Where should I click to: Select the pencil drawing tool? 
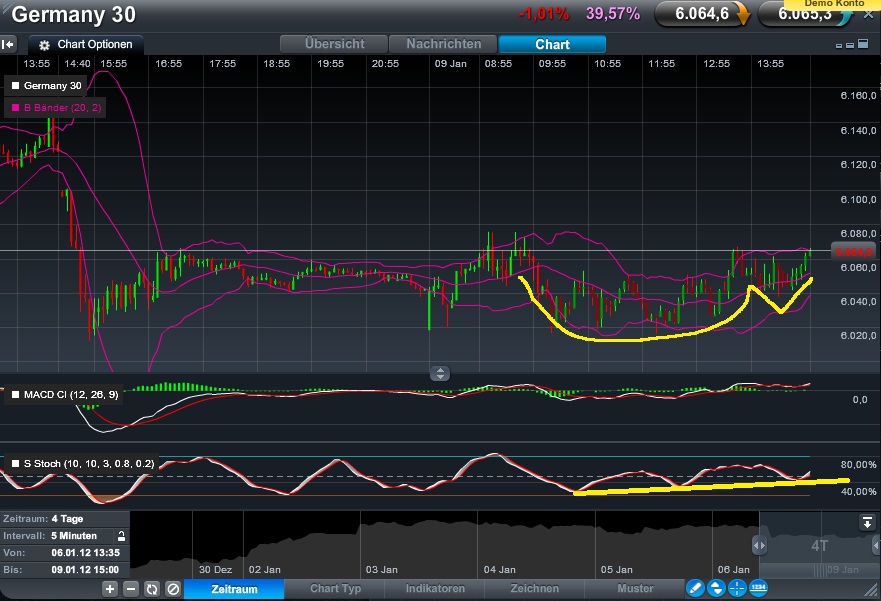(x=695, y=589)
